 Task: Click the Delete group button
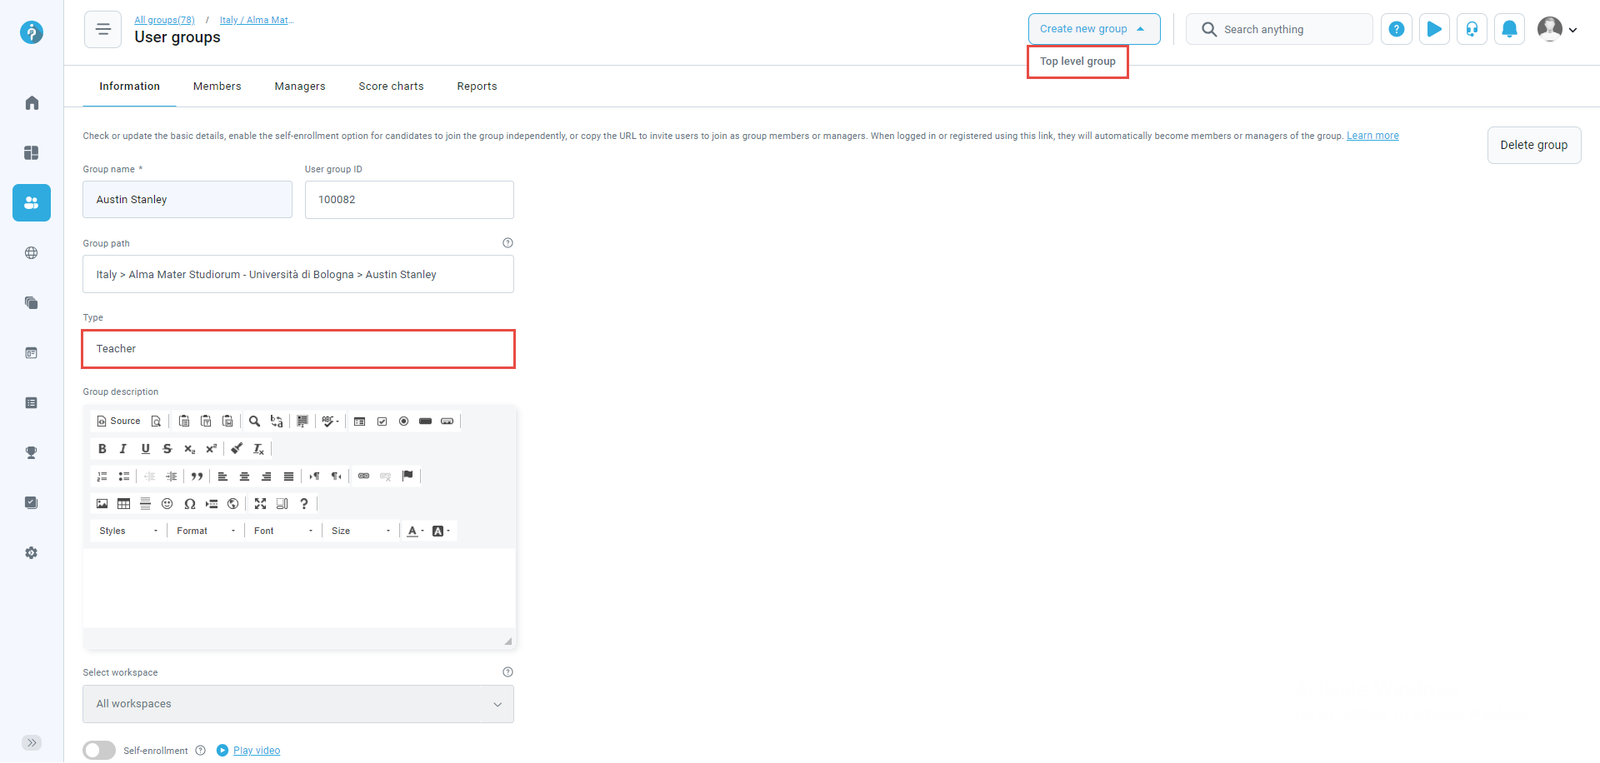pos(1533,145)
